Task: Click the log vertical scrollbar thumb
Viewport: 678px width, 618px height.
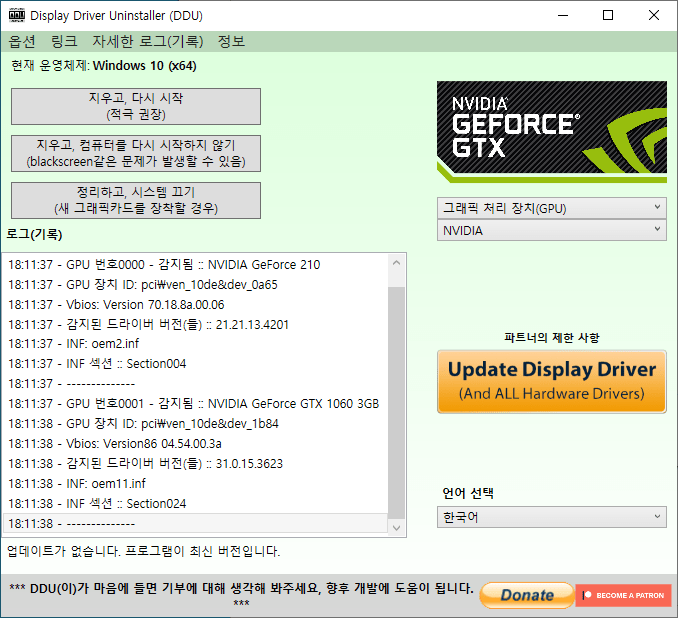Action: 397,403
